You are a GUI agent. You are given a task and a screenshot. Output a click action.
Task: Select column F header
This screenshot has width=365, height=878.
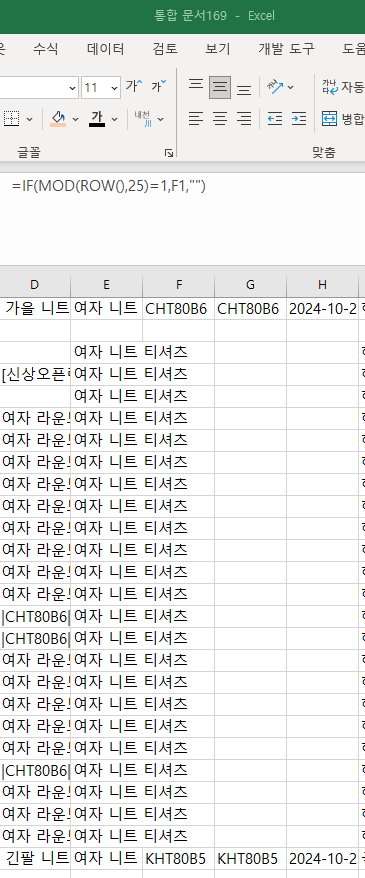(x=179, y=285)
